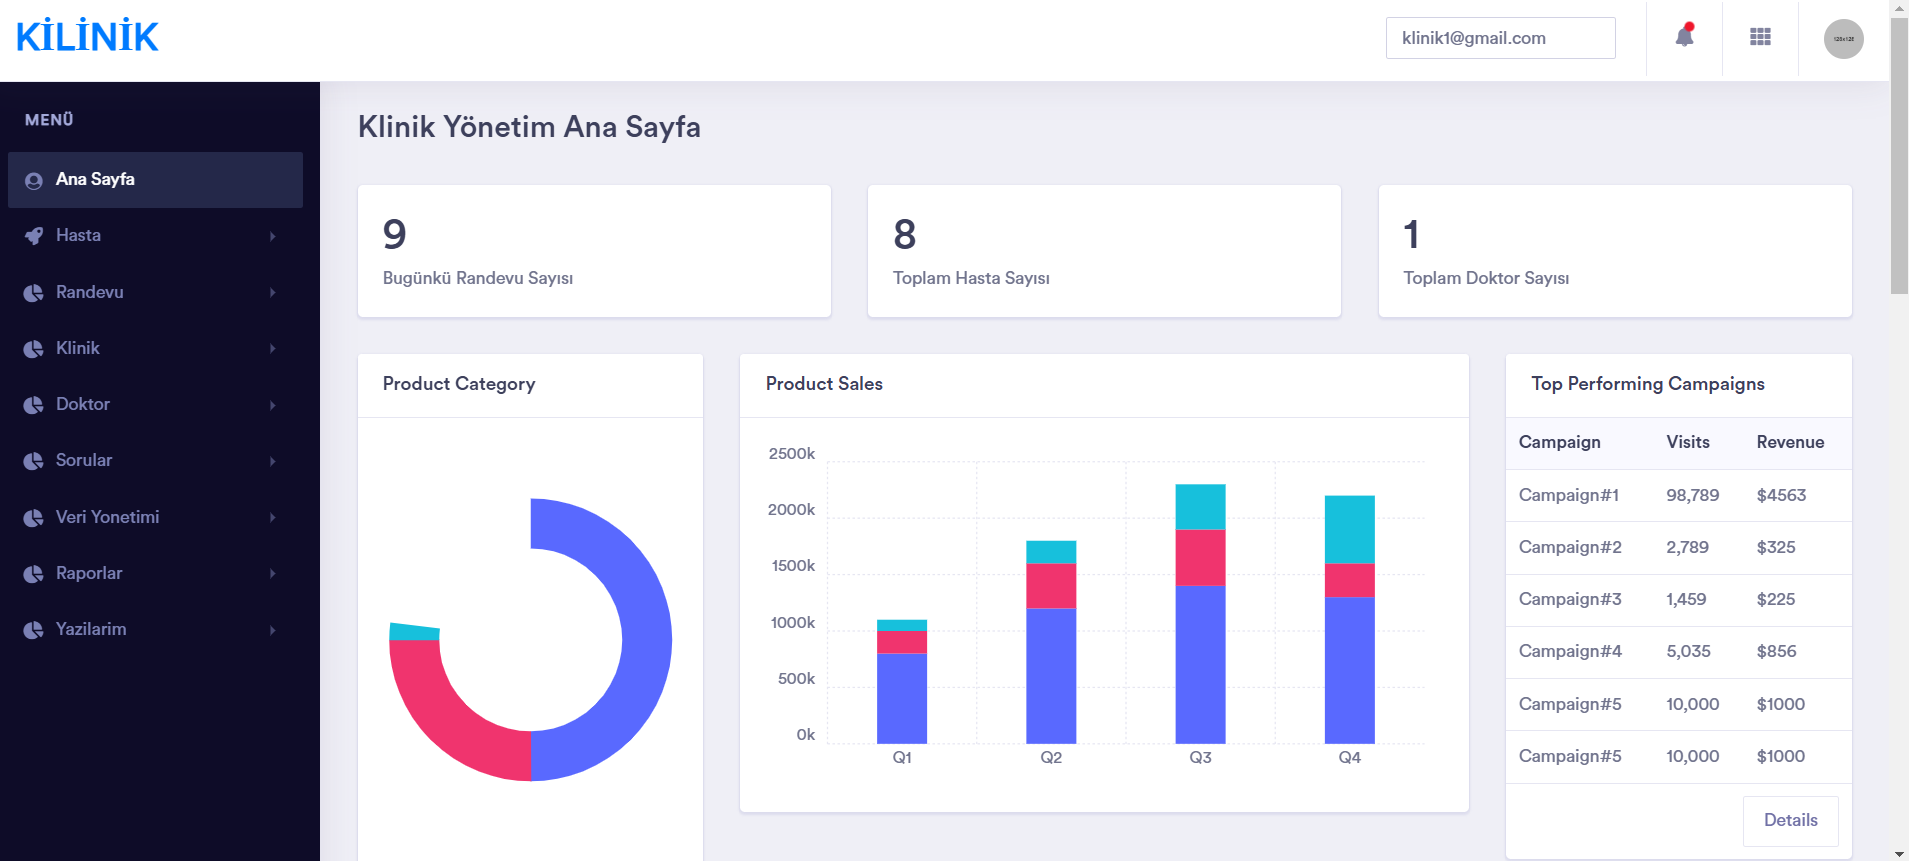Click the Campaign#2 row name
The image size is (1909, 861).
pyautogui.click(x=1570, y=547)
